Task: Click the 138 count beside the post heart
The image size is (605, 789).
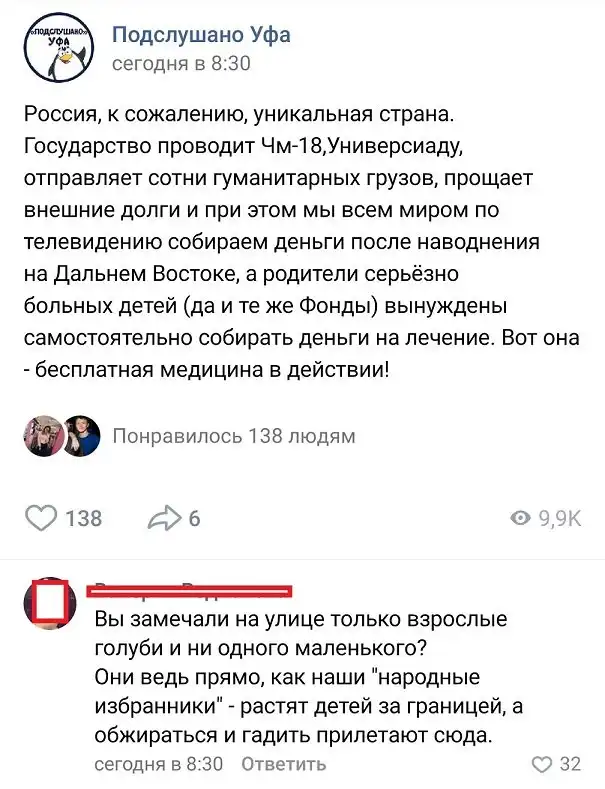Action: pyautogui.click(x=84, y=518)
